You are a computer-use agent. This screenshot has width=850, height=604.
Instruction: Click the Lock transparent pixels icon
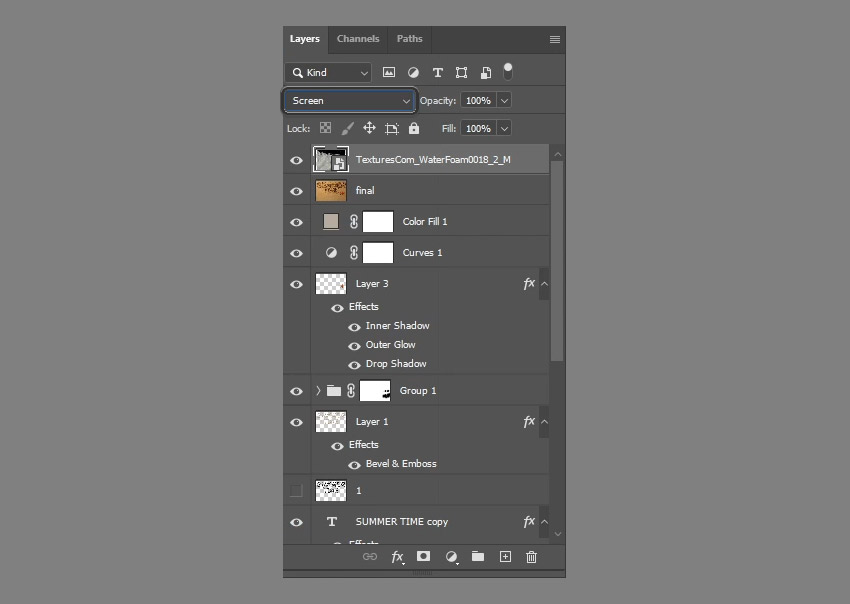point(325,128)
